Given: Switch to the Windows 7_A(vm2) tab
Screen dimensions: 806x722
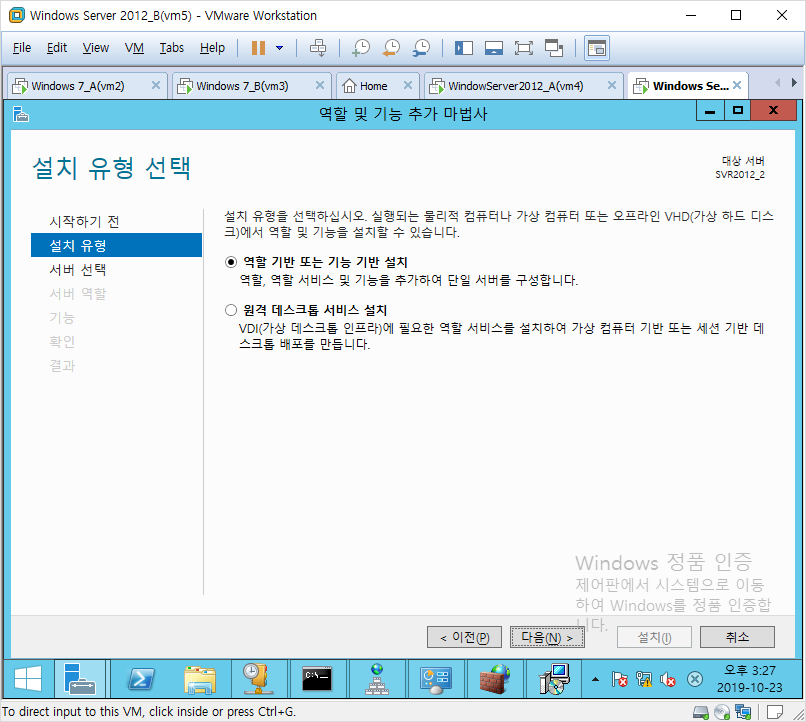Looking at the screenshot, I should (x=77, y=86).
